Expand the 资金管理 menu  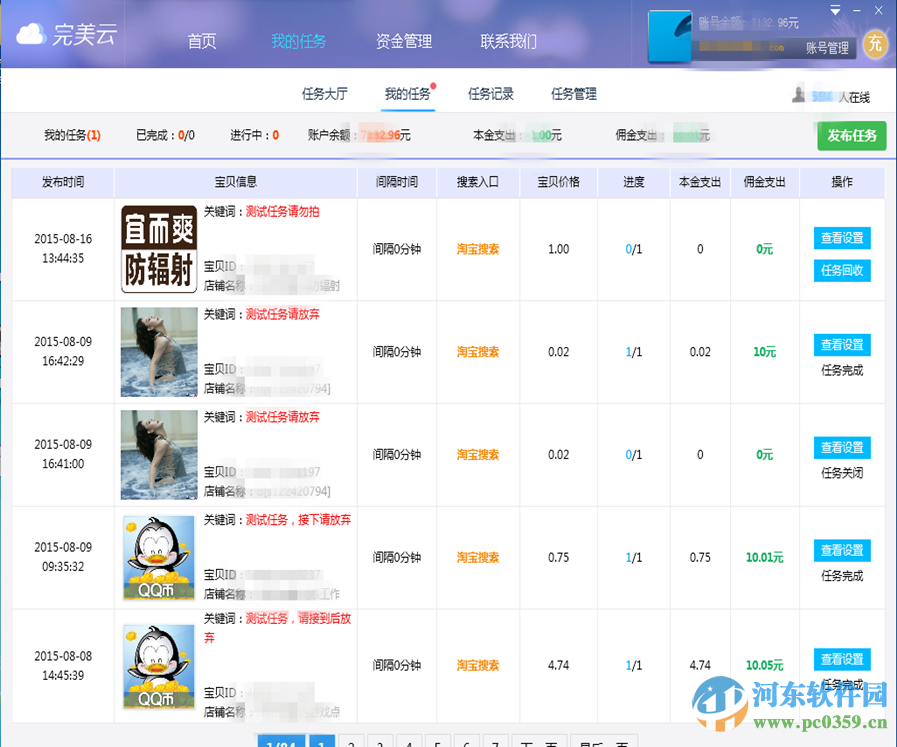tap(403, 42)
